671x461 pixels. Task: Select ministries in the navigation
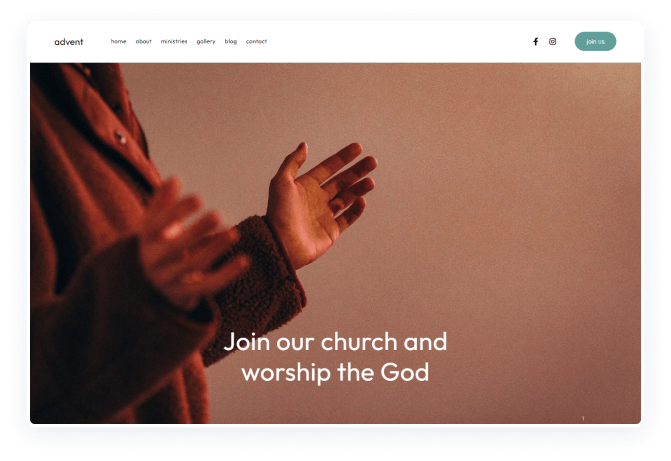(x=174, y=42)
